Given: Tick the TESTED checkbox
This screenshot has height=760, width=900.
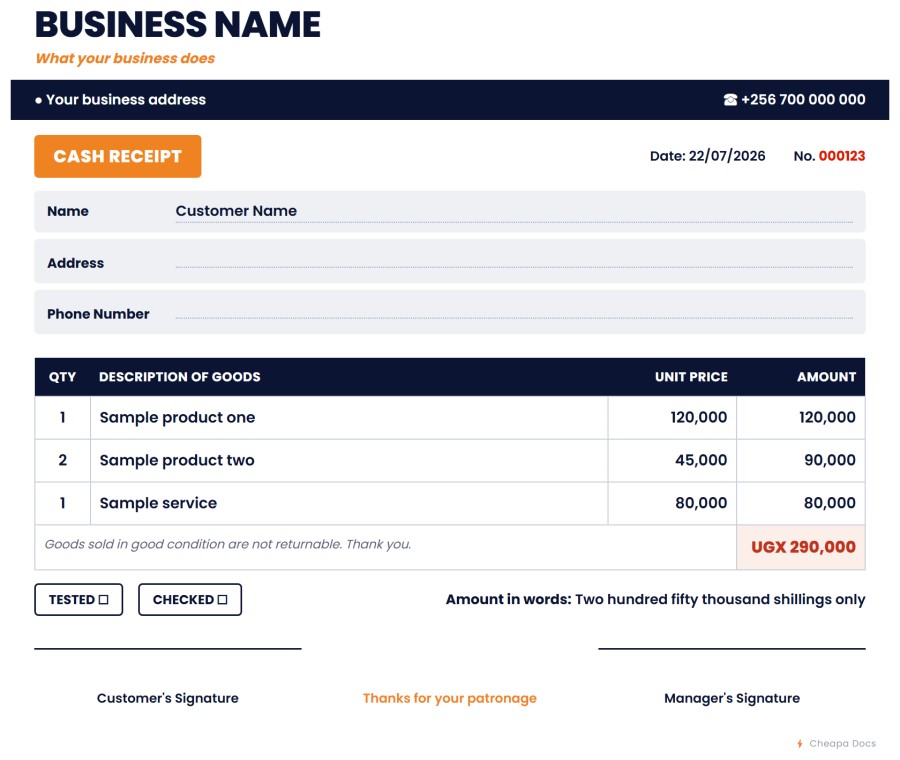Looking at the screenshot, I should 103,599.
